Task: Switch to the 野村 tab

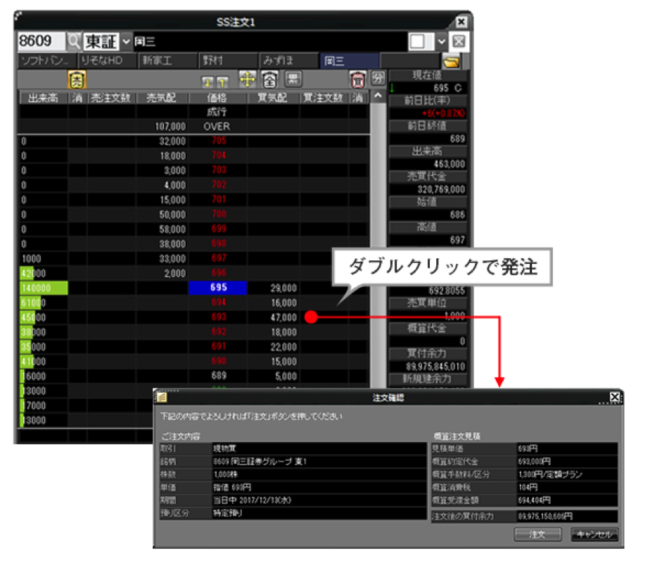Action: 216,61
